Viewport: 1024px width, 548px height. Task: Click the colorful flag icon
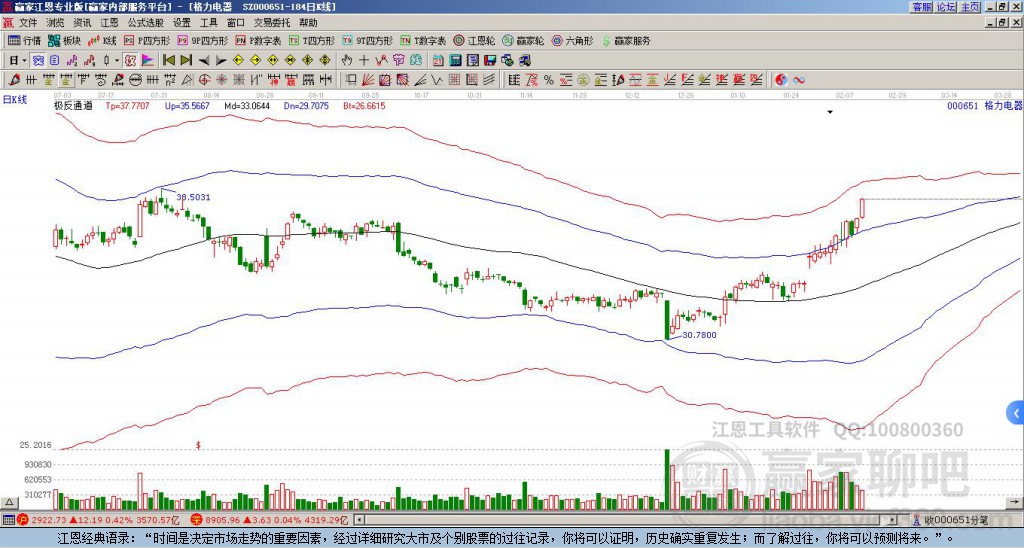coord(148,61)
